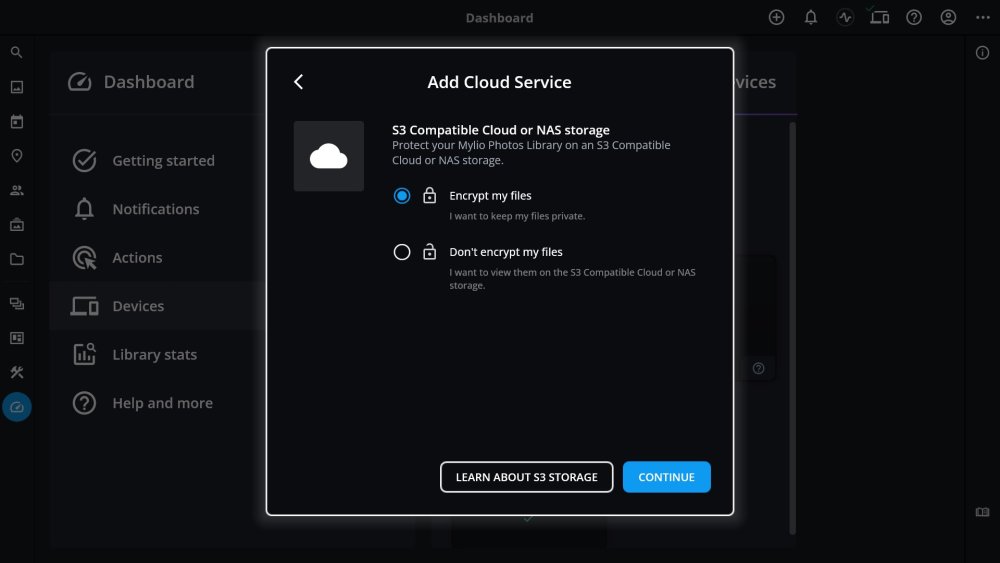This screenshot has height=563, width=1000.
Task: Click the Devices panel scrollbar
Action: pyautogui.click(x=792, y=328)
